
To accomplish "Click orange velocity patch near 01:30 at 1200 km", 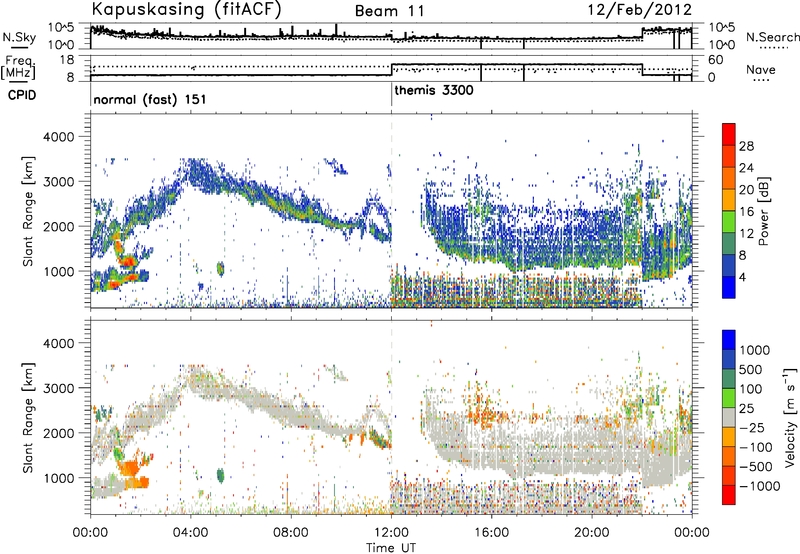I will tap(130, 467).
